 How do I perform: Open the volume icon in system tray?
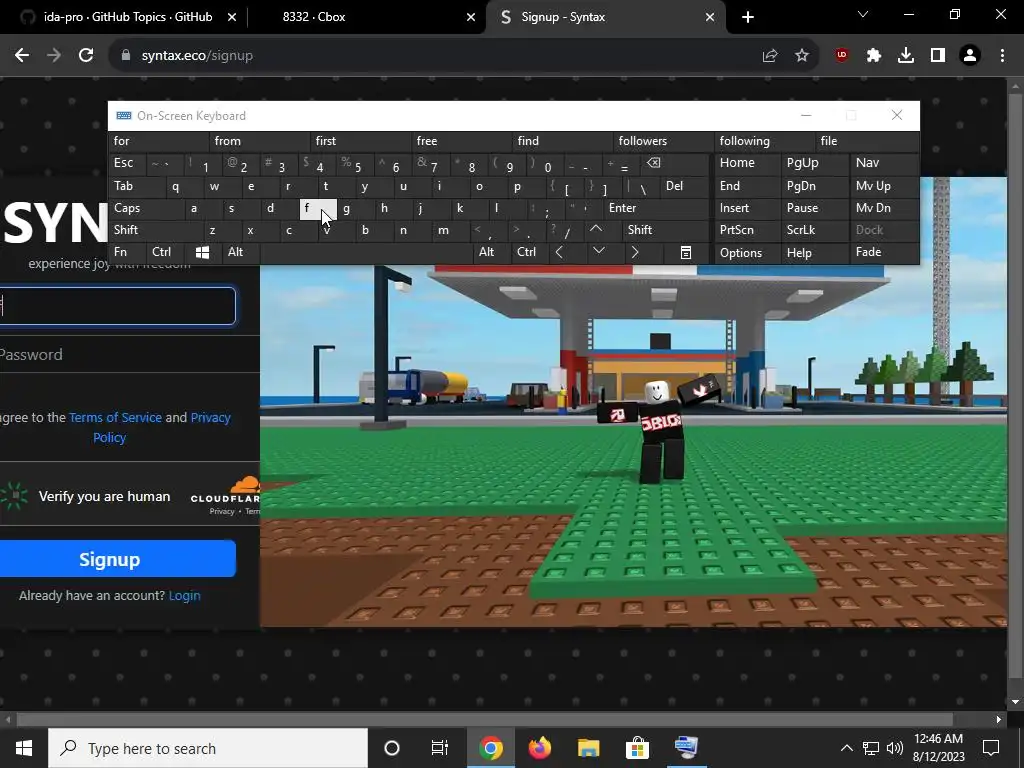[895, 748]
